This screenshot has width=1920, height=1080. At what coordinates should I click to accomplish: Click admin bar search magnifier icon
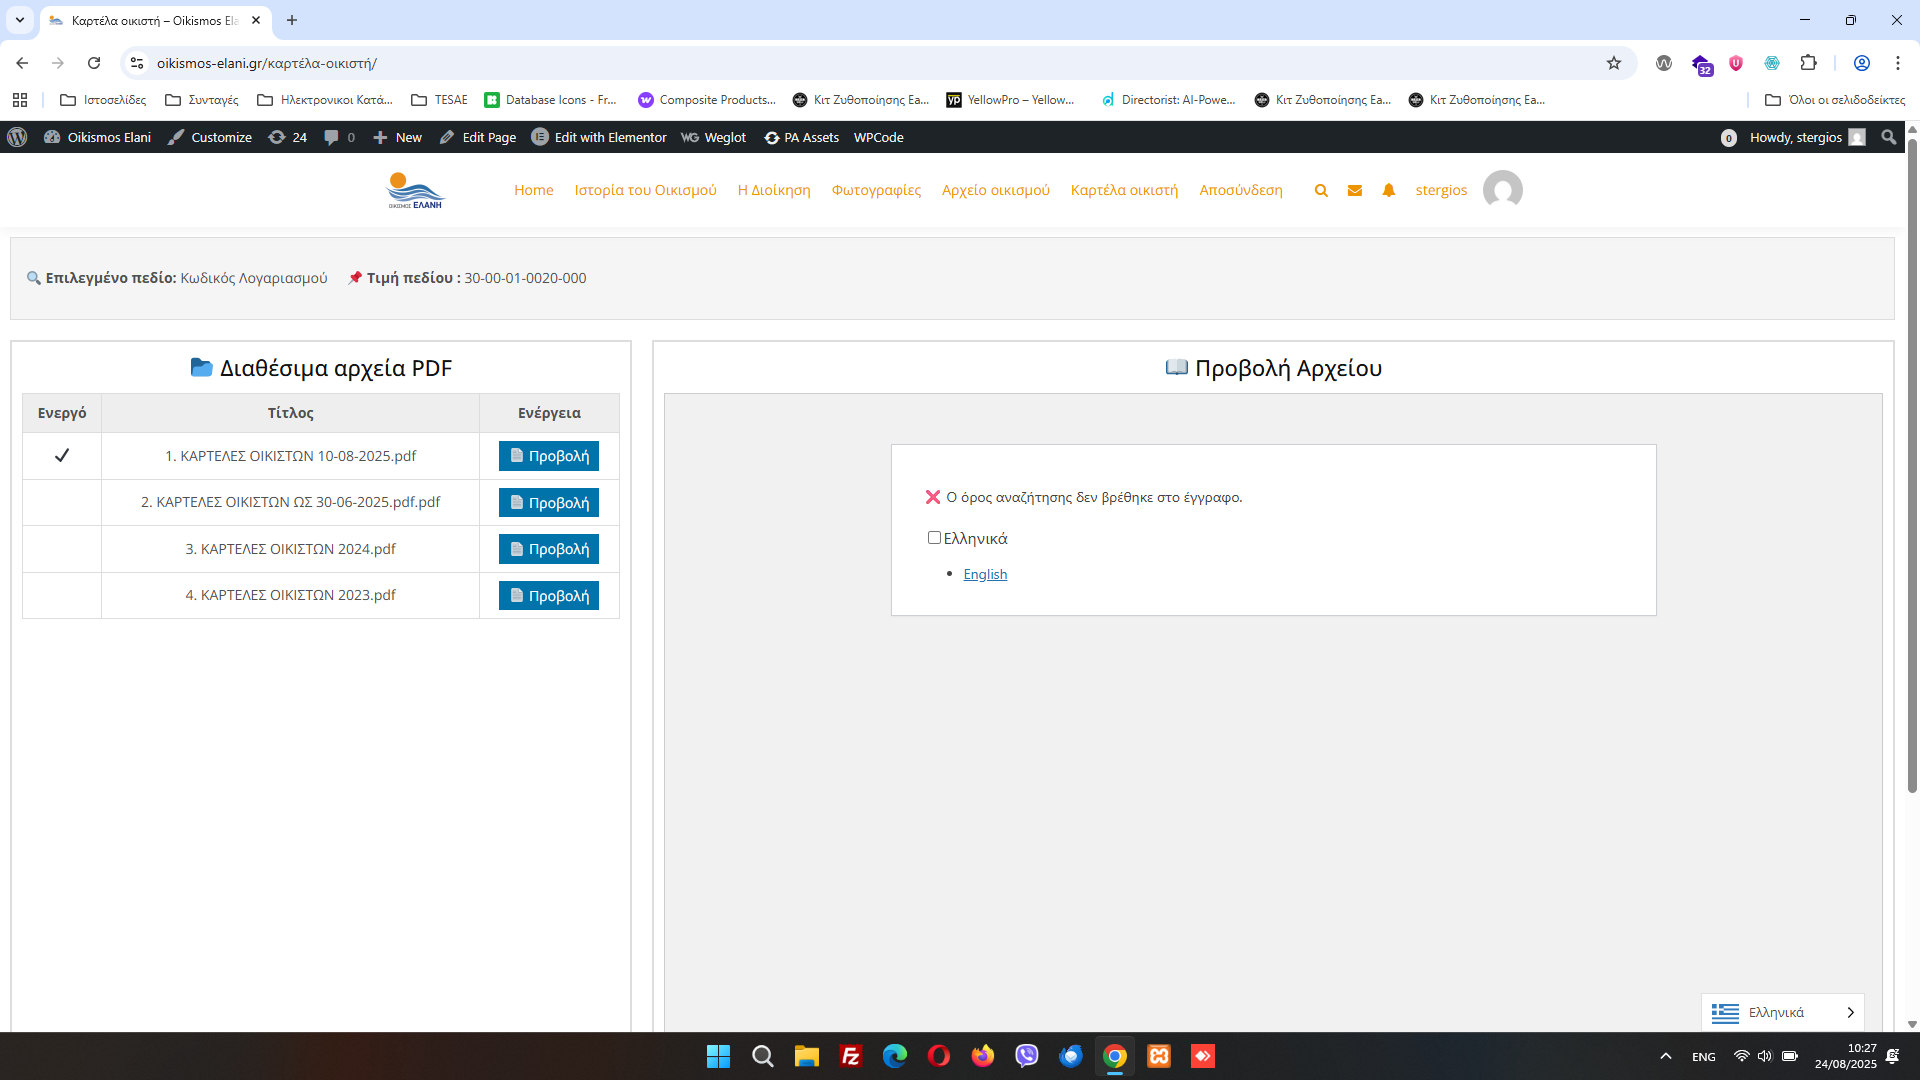point(1888,137)
